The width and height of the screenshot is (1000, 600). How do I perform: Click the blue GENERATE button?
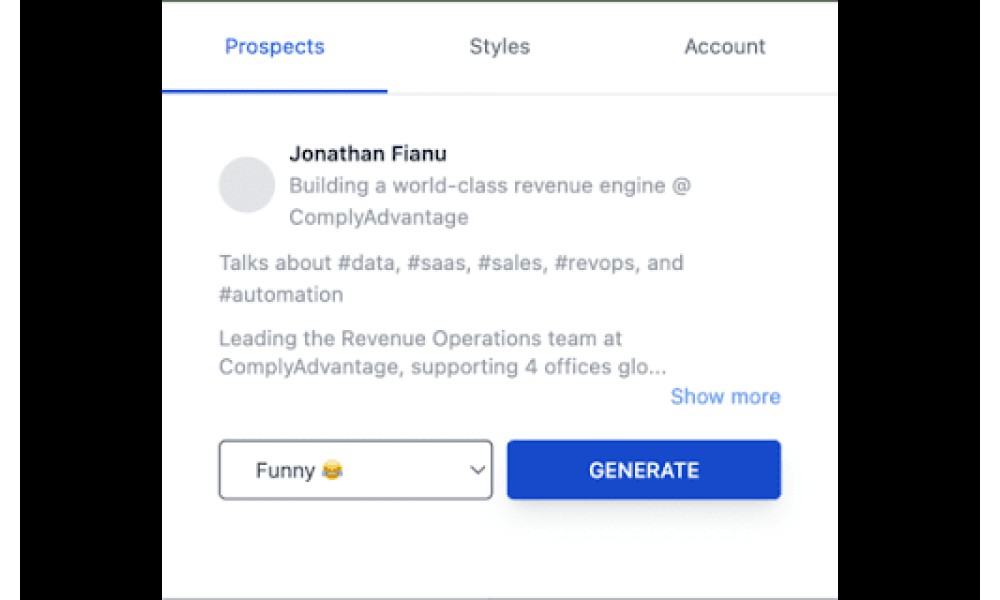[643, 470]
